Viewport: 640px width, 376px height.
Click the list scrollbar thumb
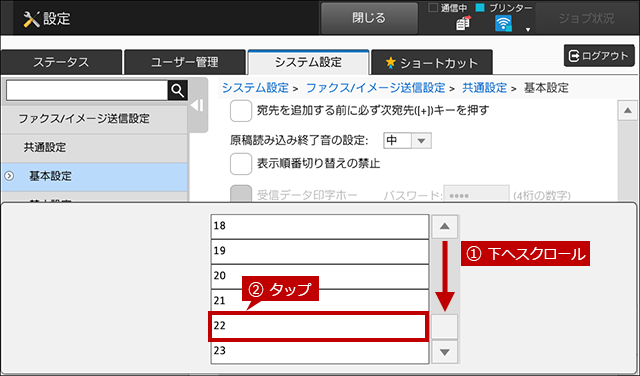pos(444,327)
